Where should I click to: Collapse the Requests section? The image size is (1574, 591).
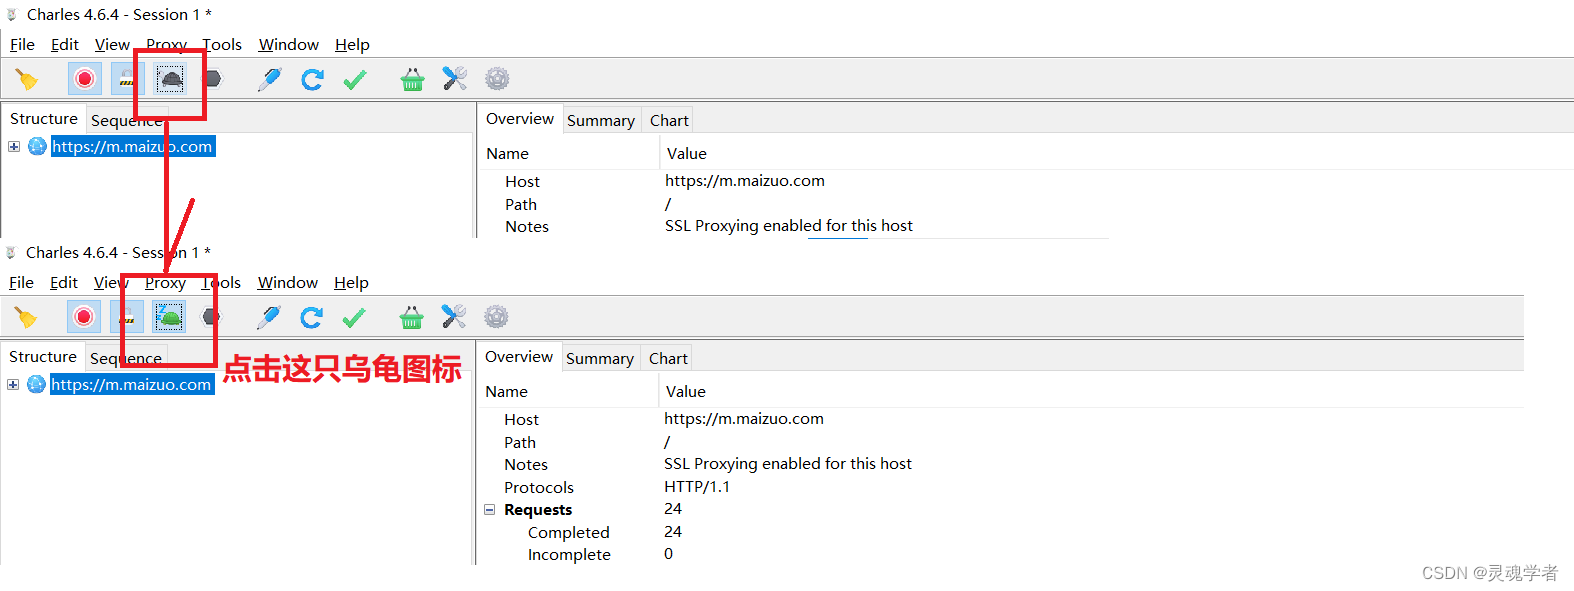(x=490, y=509)
